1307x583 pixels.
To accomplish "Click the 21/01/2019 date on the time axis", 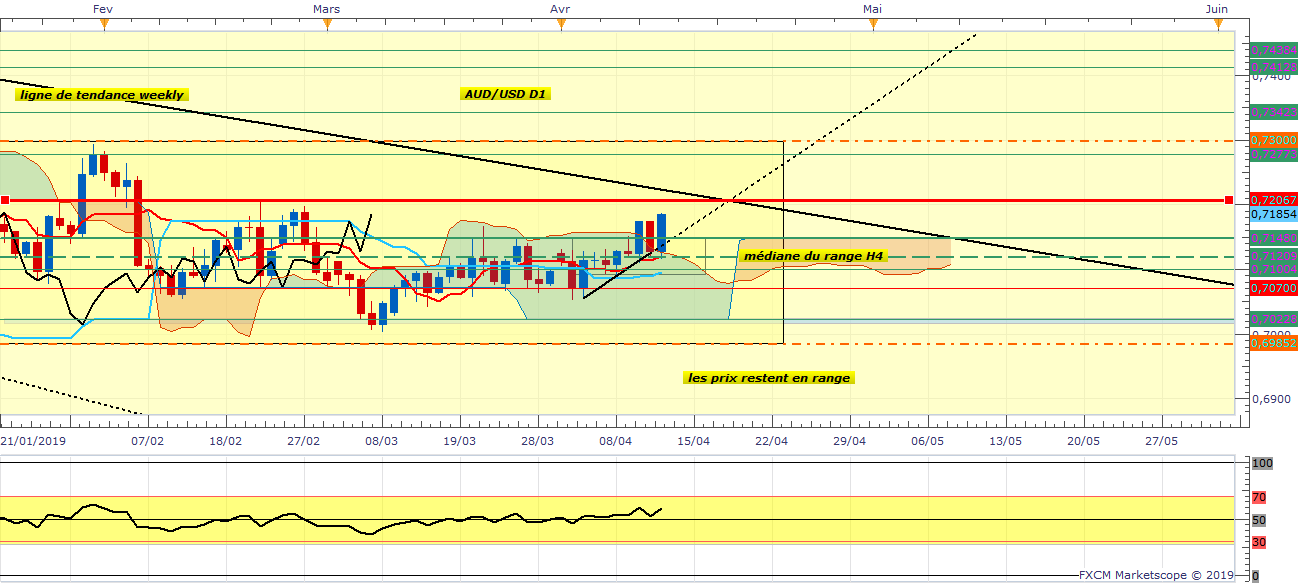I will pyautogui.click(x=32, y=440).
